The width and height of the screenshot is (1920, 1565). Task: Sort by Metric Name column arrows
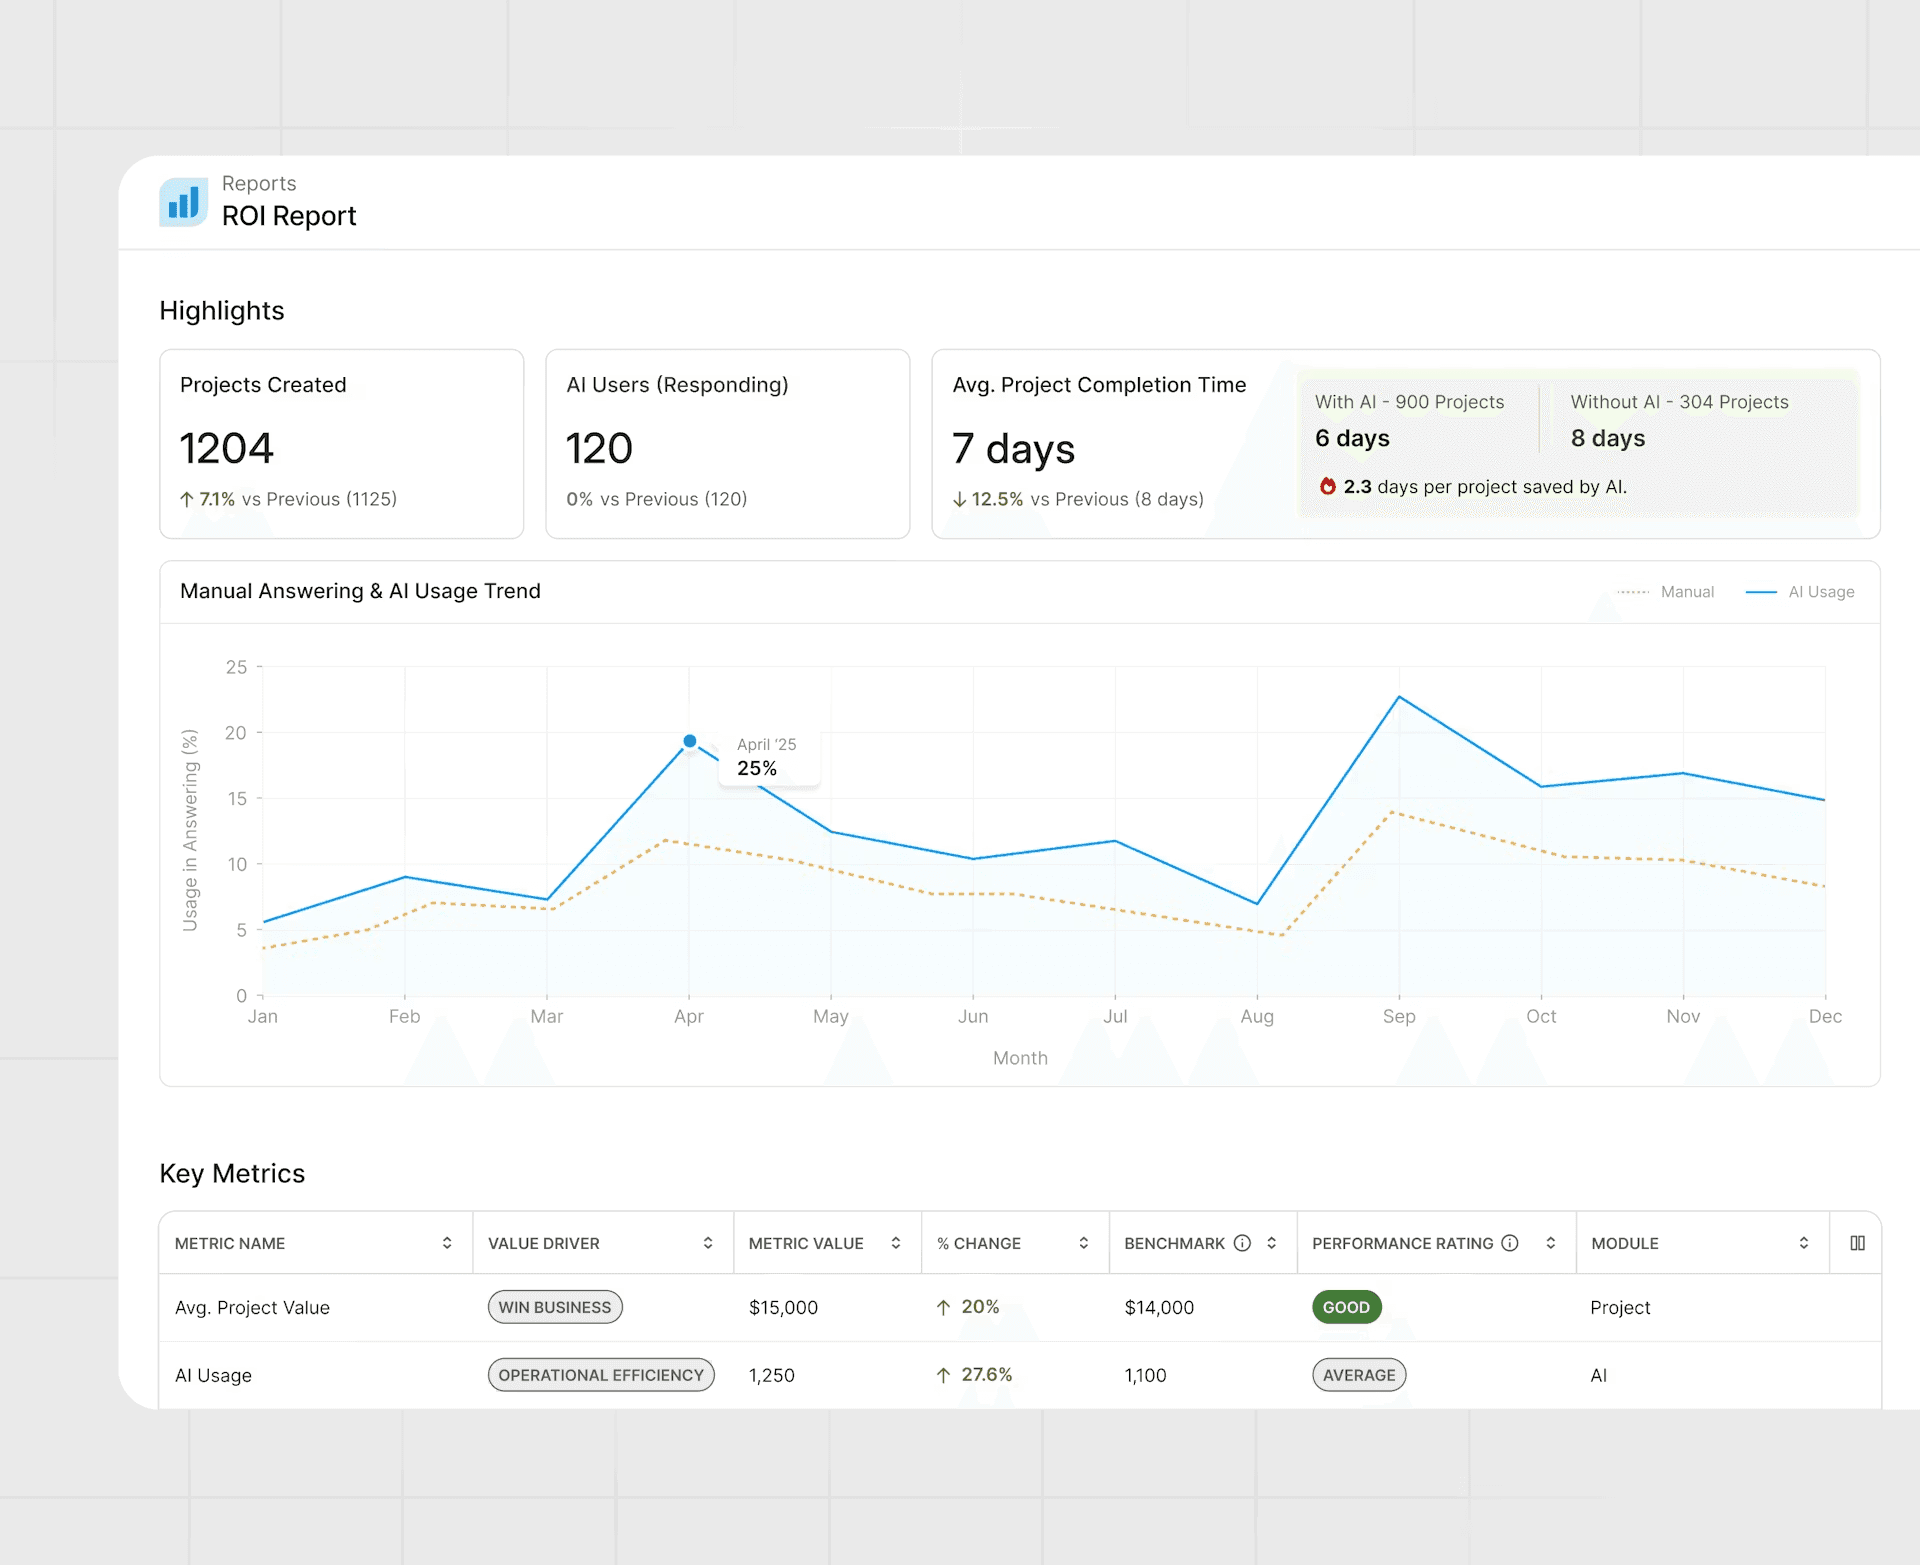[x=447, y=1243]
